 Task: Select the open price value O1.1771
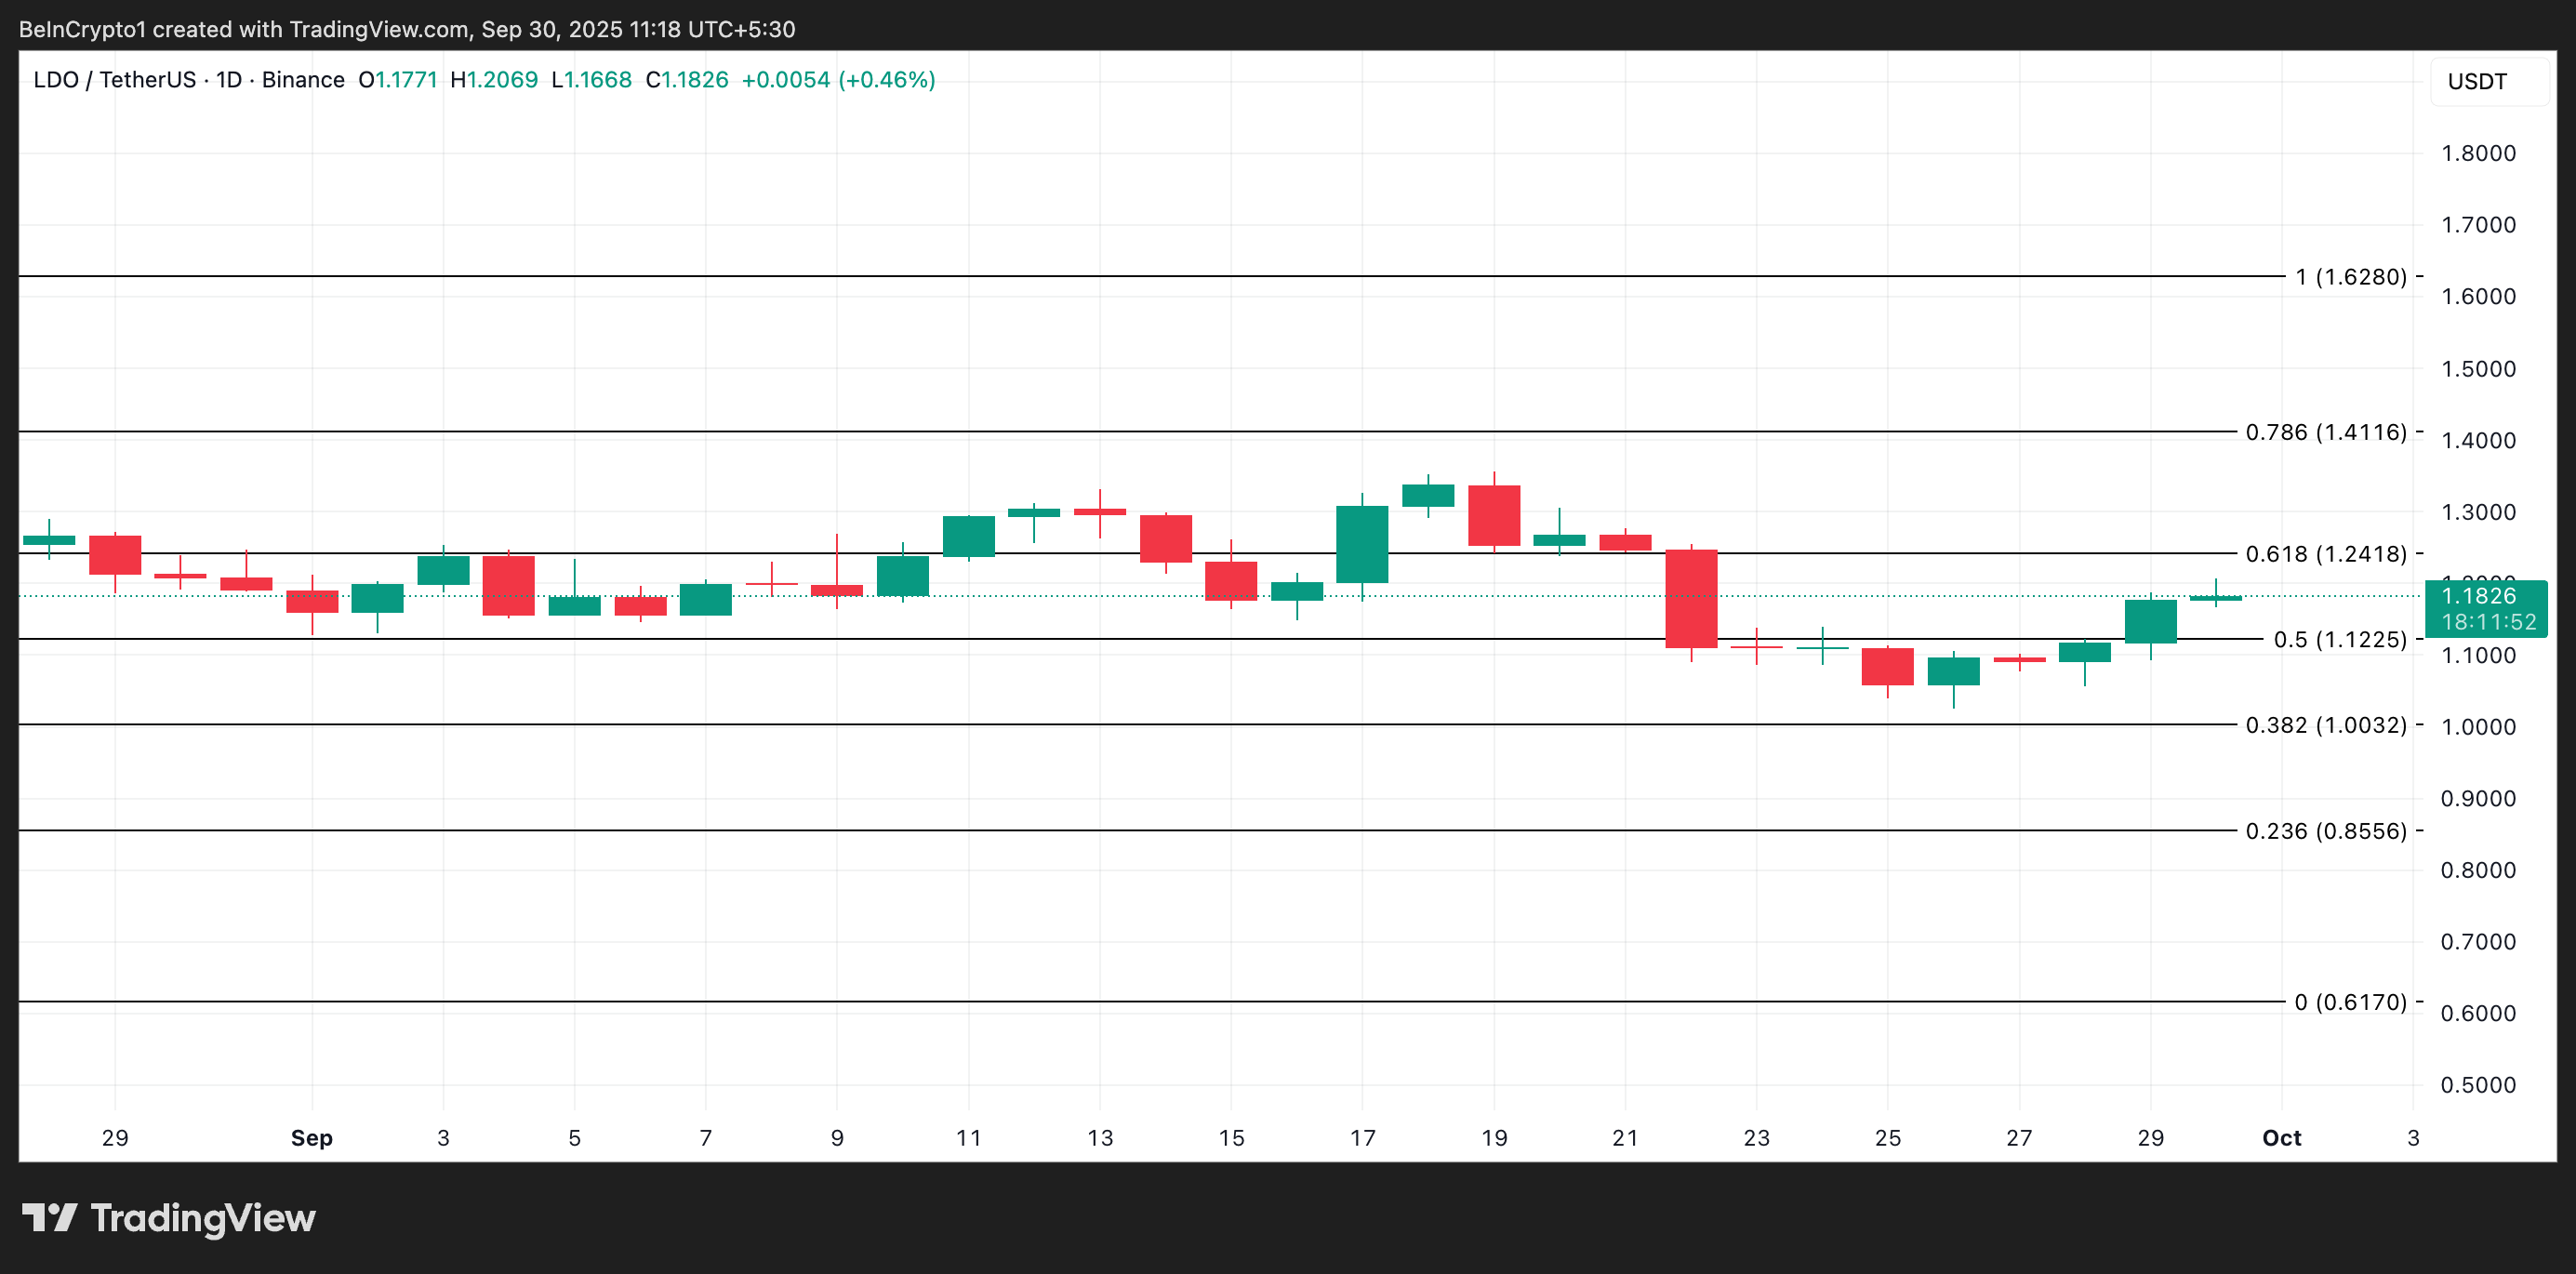pos(398,79)
